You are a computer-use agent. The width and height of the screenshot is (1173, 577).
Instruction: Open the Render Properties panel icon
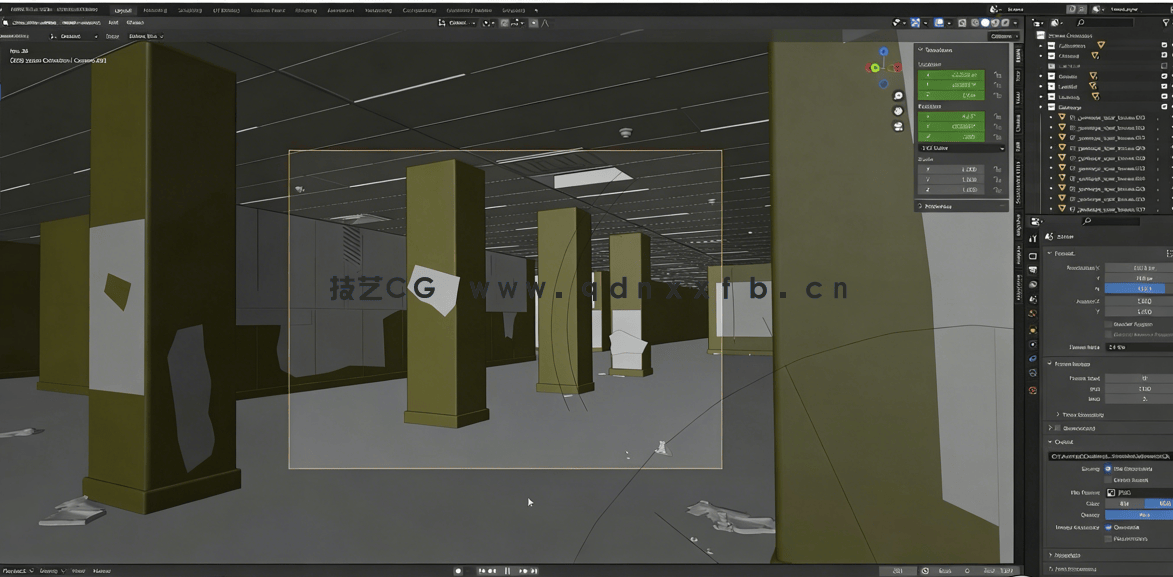point(1033,255)
